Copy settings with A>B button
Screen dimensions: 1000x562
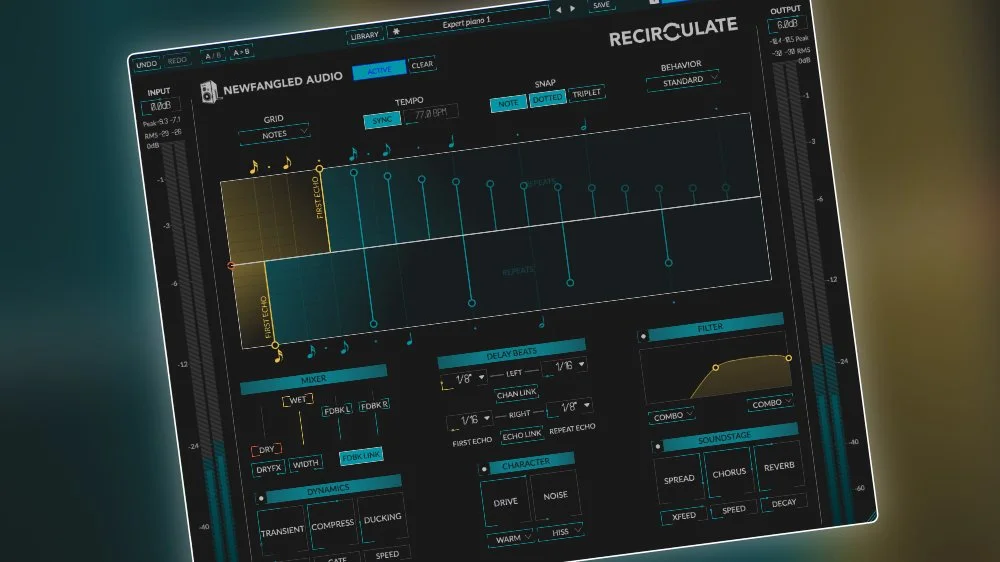coord(241,52)
